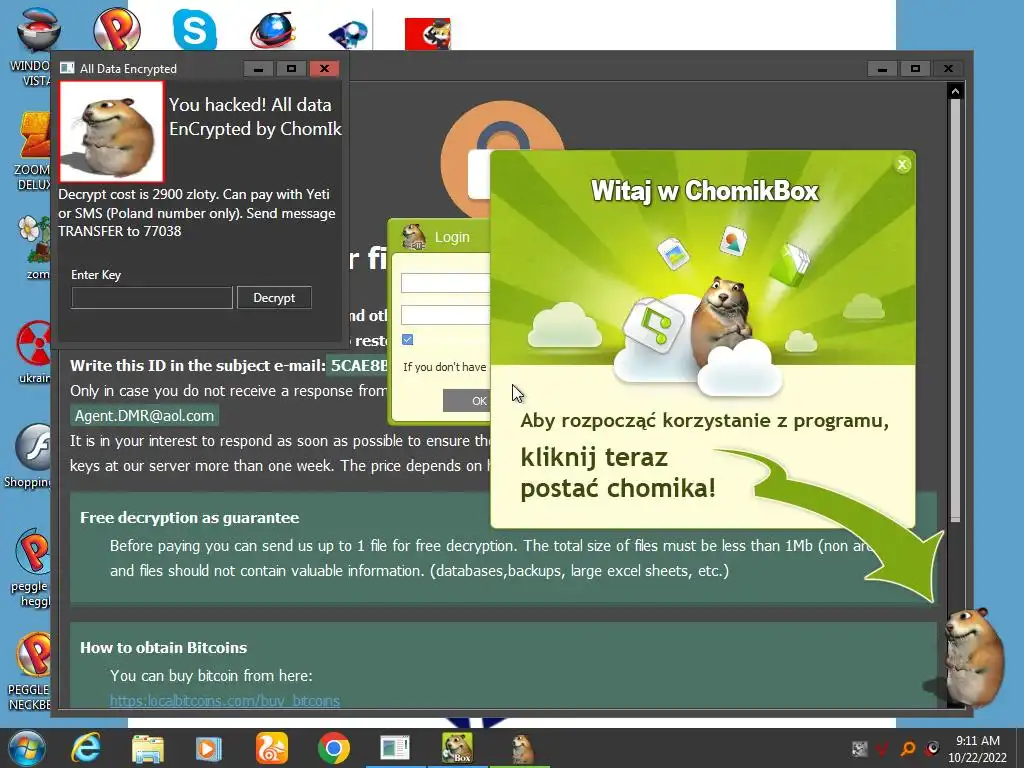Click the tray icon next to the clock

click(x=932, y=748)
